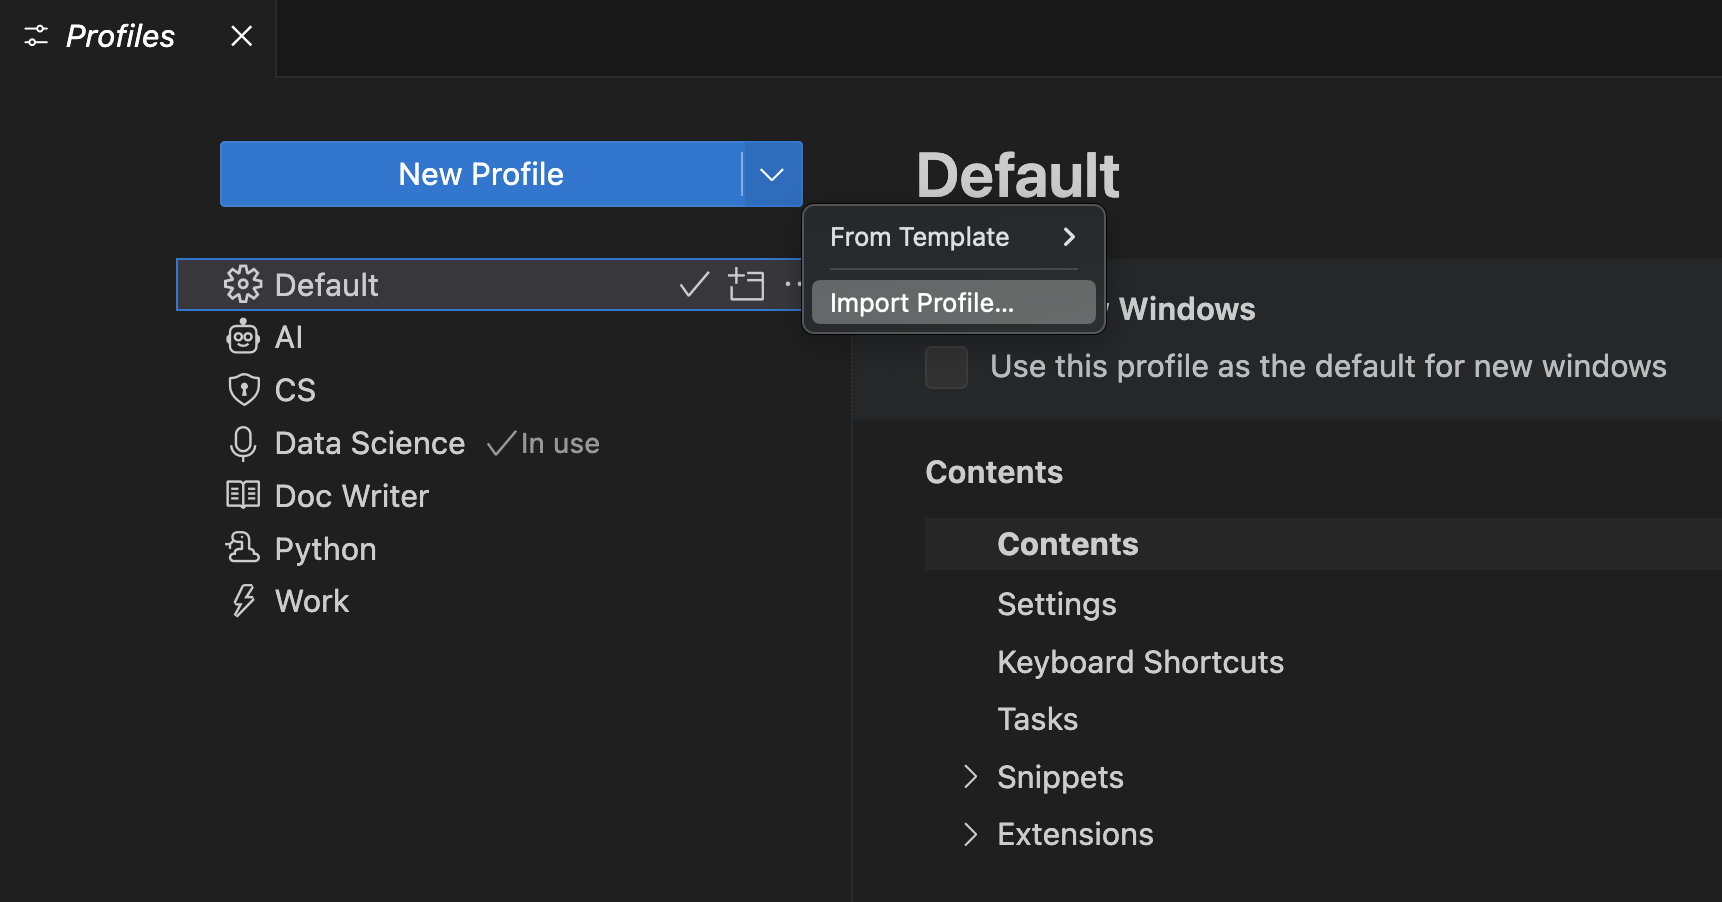The width and height of the screenshot is (1722, 902).
Task: Expand the Extensions section
Action: [x=970, y=833]
